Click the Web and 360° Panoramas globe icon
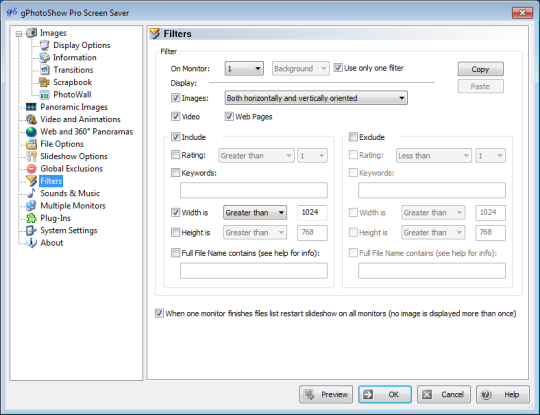Image resolution: width=540 pixels, height=415 pixels. coord(31,132)
